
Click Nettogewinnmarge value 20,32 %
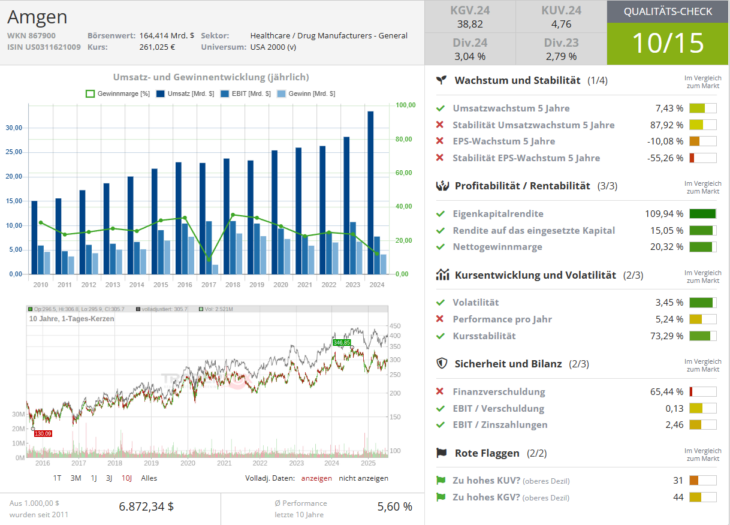click(x=667, y=247)
